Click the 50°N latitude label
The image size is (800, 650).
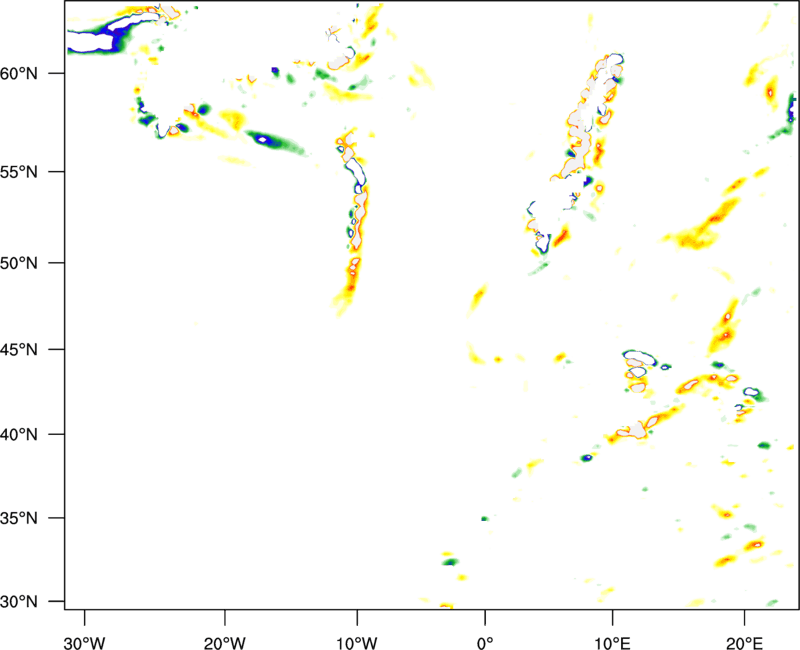tap(19, 263)
